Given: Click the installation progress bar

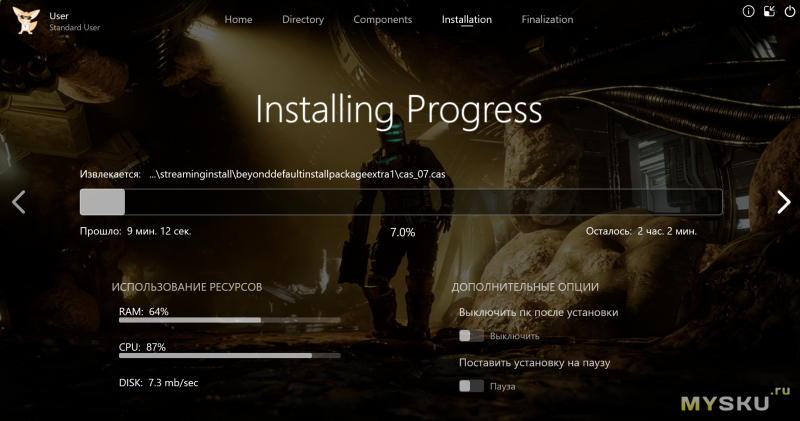Looking at the screenshot, I should [400, 202].
